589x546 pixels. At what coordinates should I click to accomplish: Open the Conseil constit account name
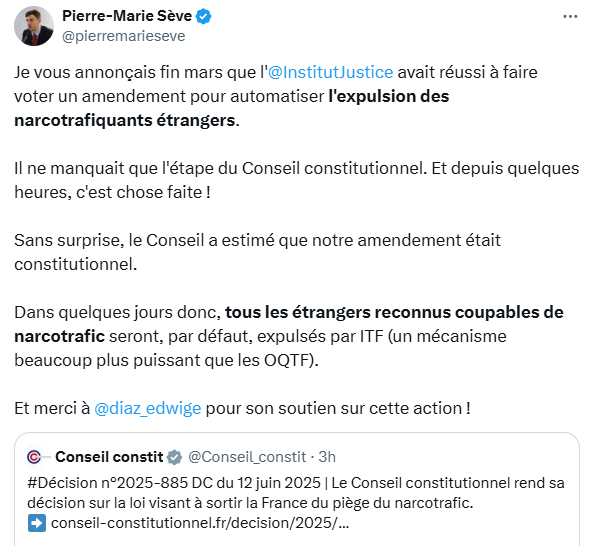coord(109,457)
